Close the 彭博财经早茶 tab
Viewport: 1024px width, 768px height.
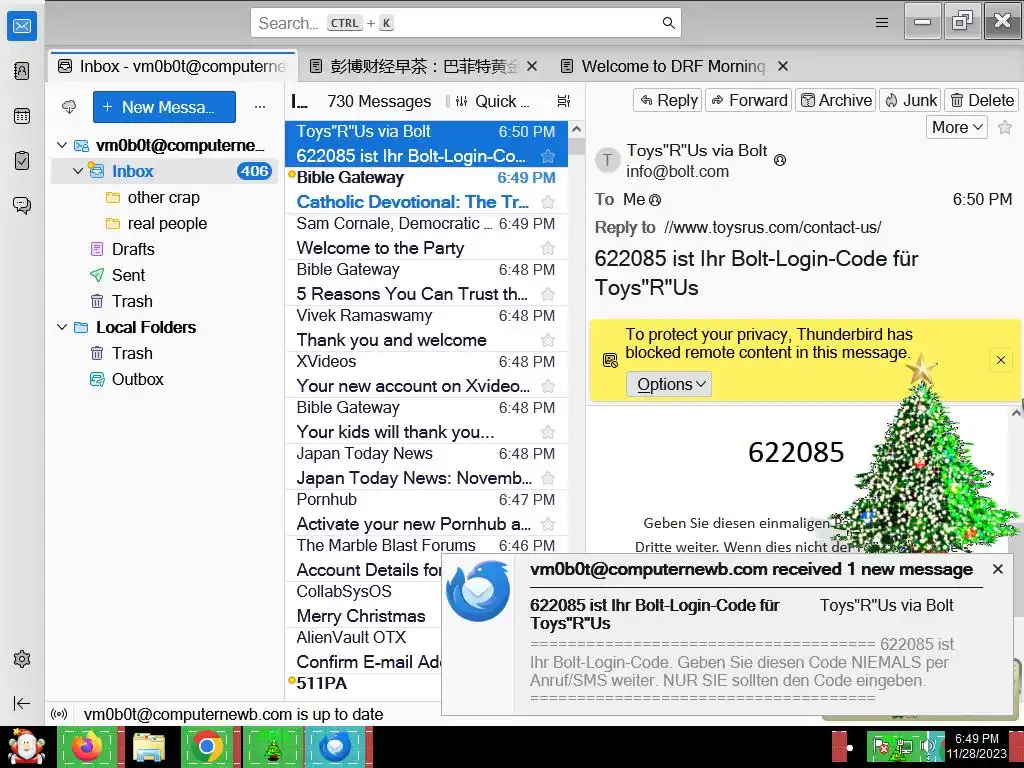532,66
